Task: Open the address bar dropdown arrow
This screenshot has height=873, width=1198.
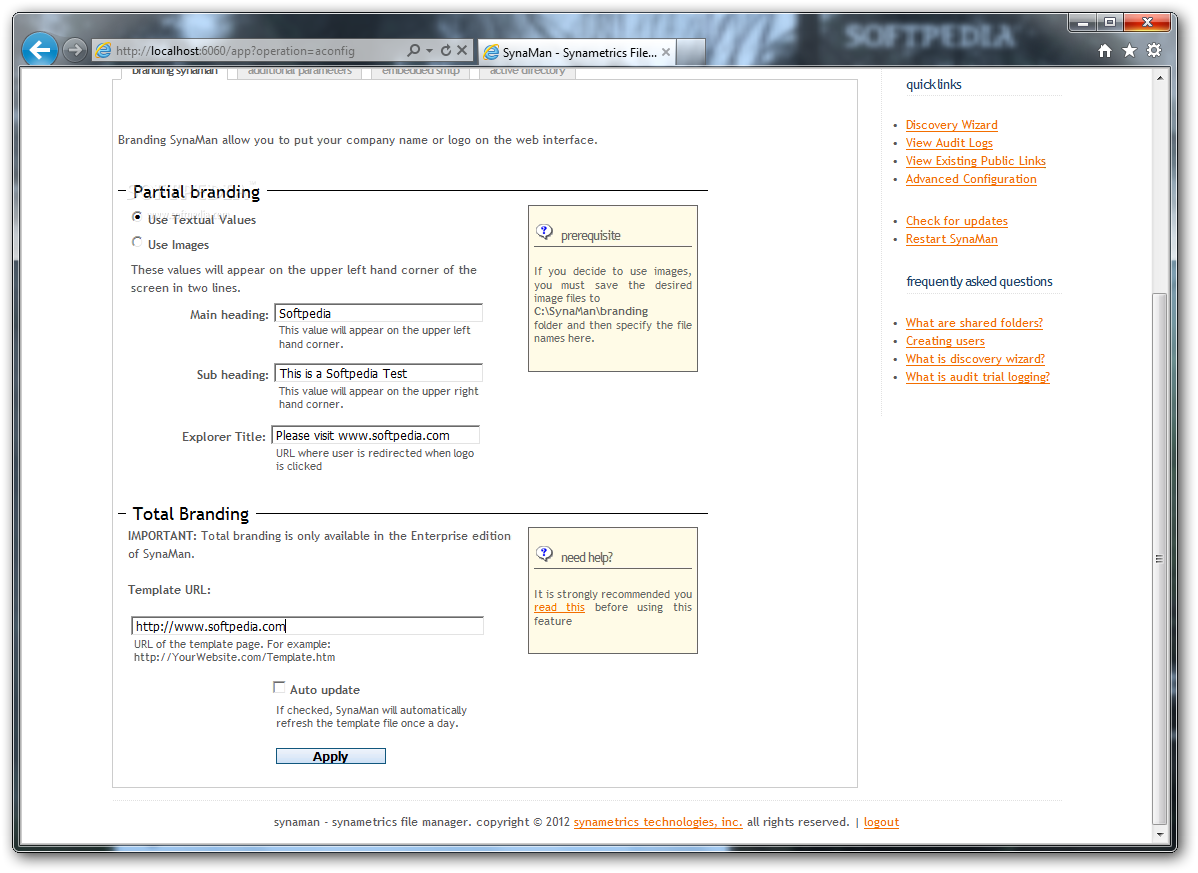Action: click(429, 50)
